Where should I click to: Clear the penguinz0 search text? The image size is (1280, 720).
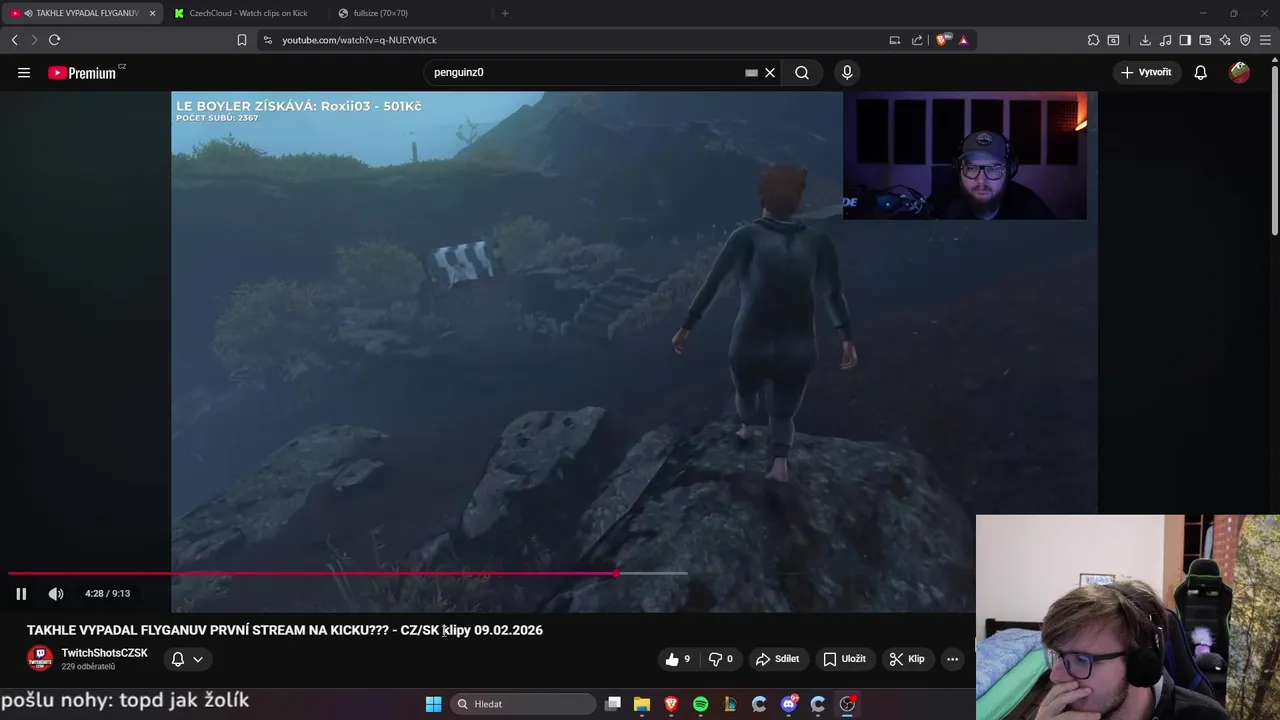(770, 72)
